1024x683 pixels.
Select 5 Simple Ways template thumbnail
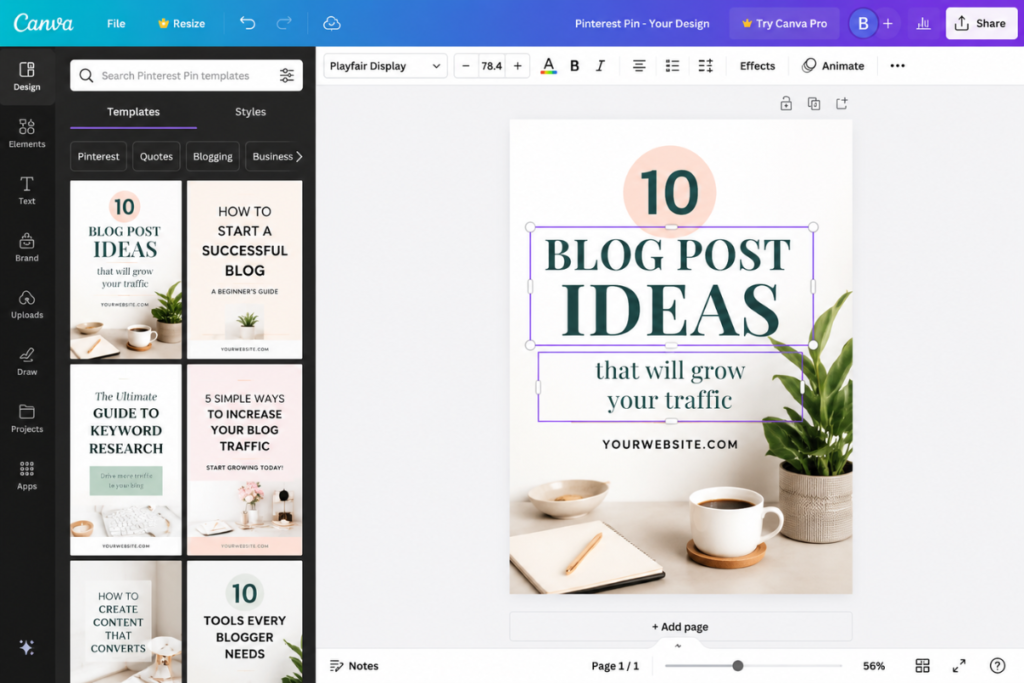click(245, 460)
